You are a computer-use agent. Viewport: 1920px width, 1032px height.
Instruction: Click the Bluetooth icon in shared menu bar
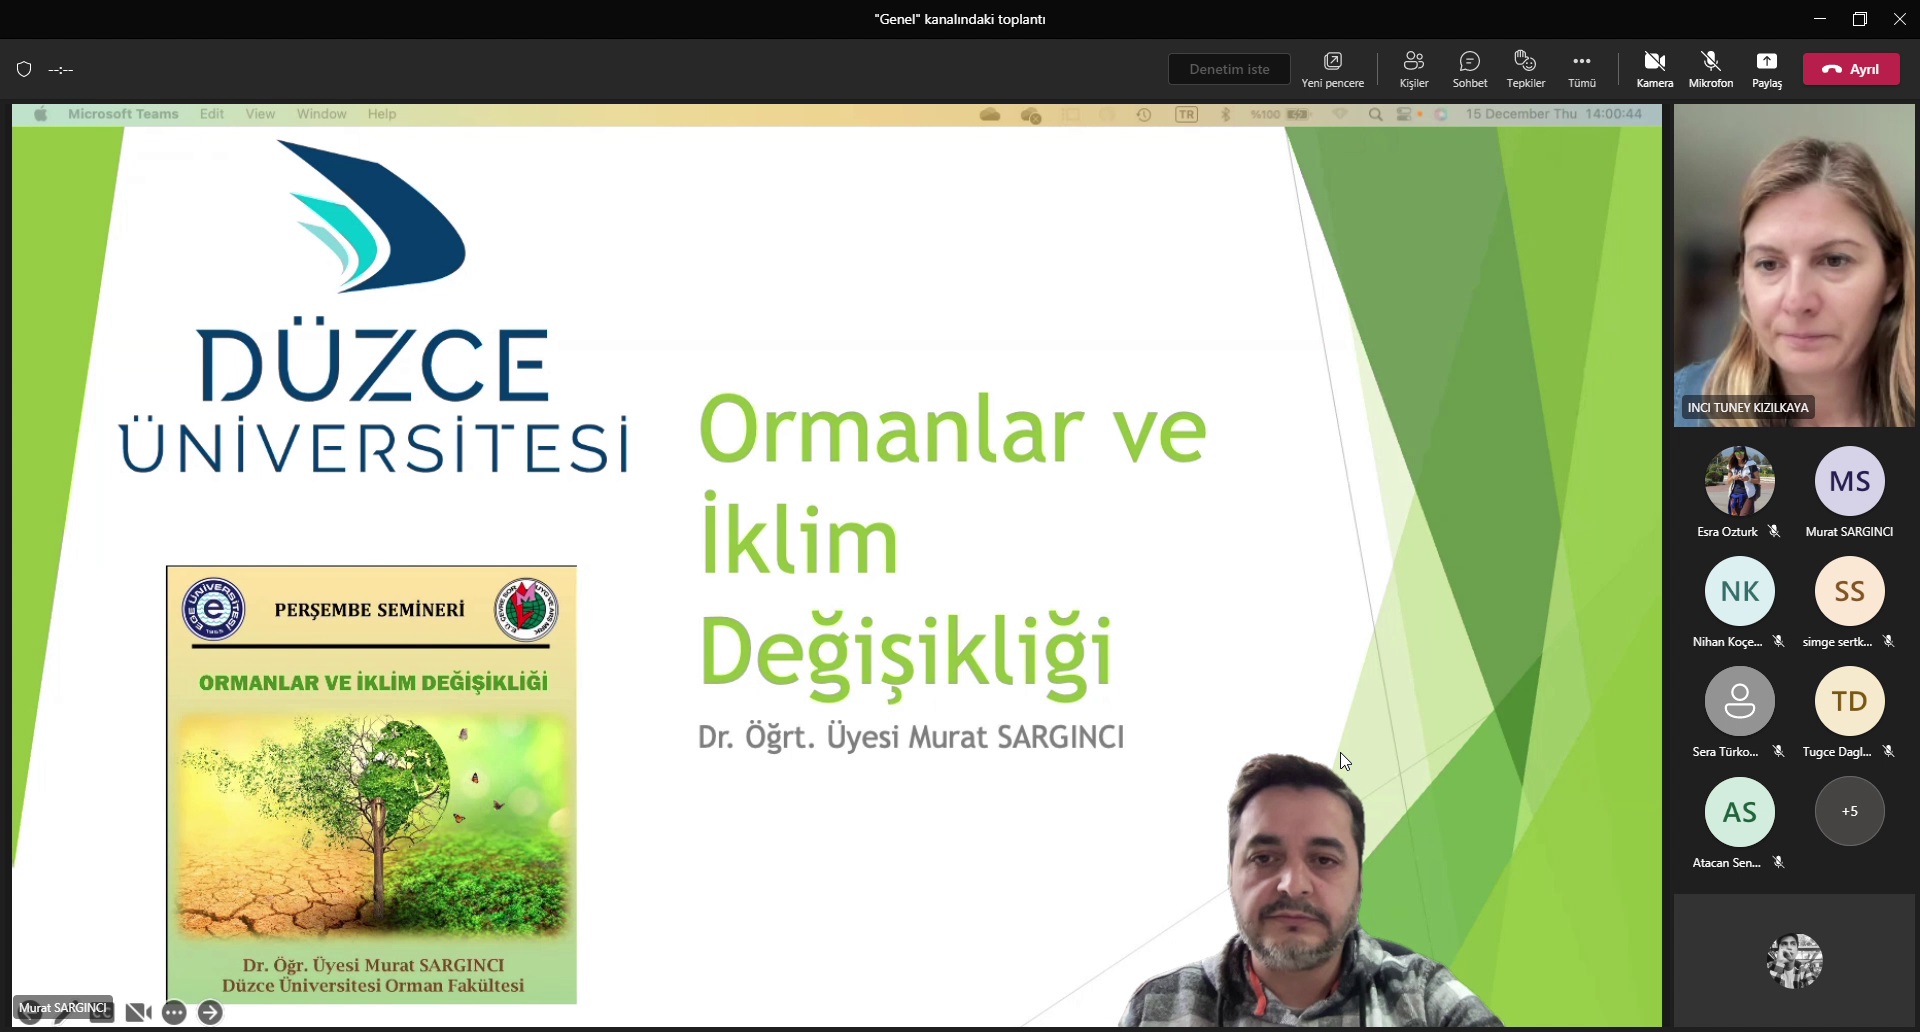(1226, 115)
